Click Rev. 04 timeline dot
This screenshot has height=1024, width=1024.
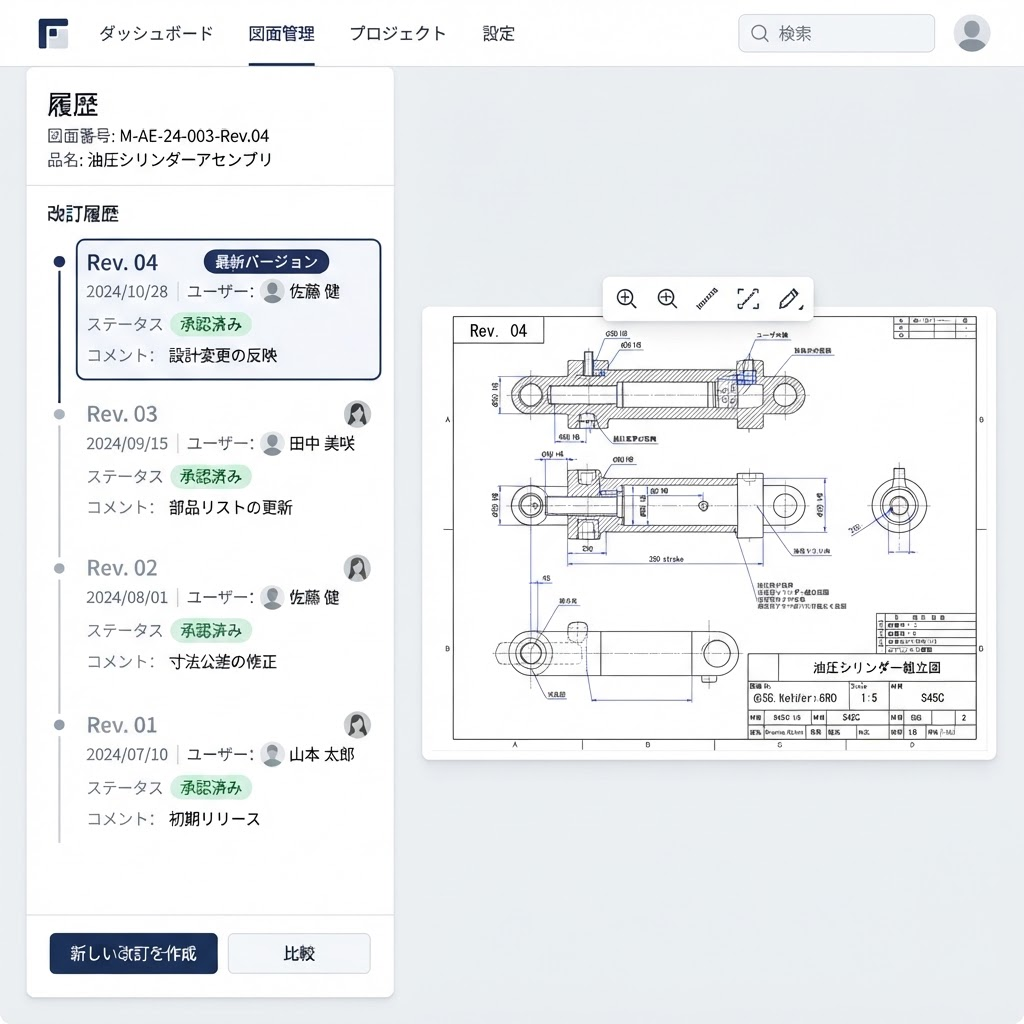[x=59, y=262]
